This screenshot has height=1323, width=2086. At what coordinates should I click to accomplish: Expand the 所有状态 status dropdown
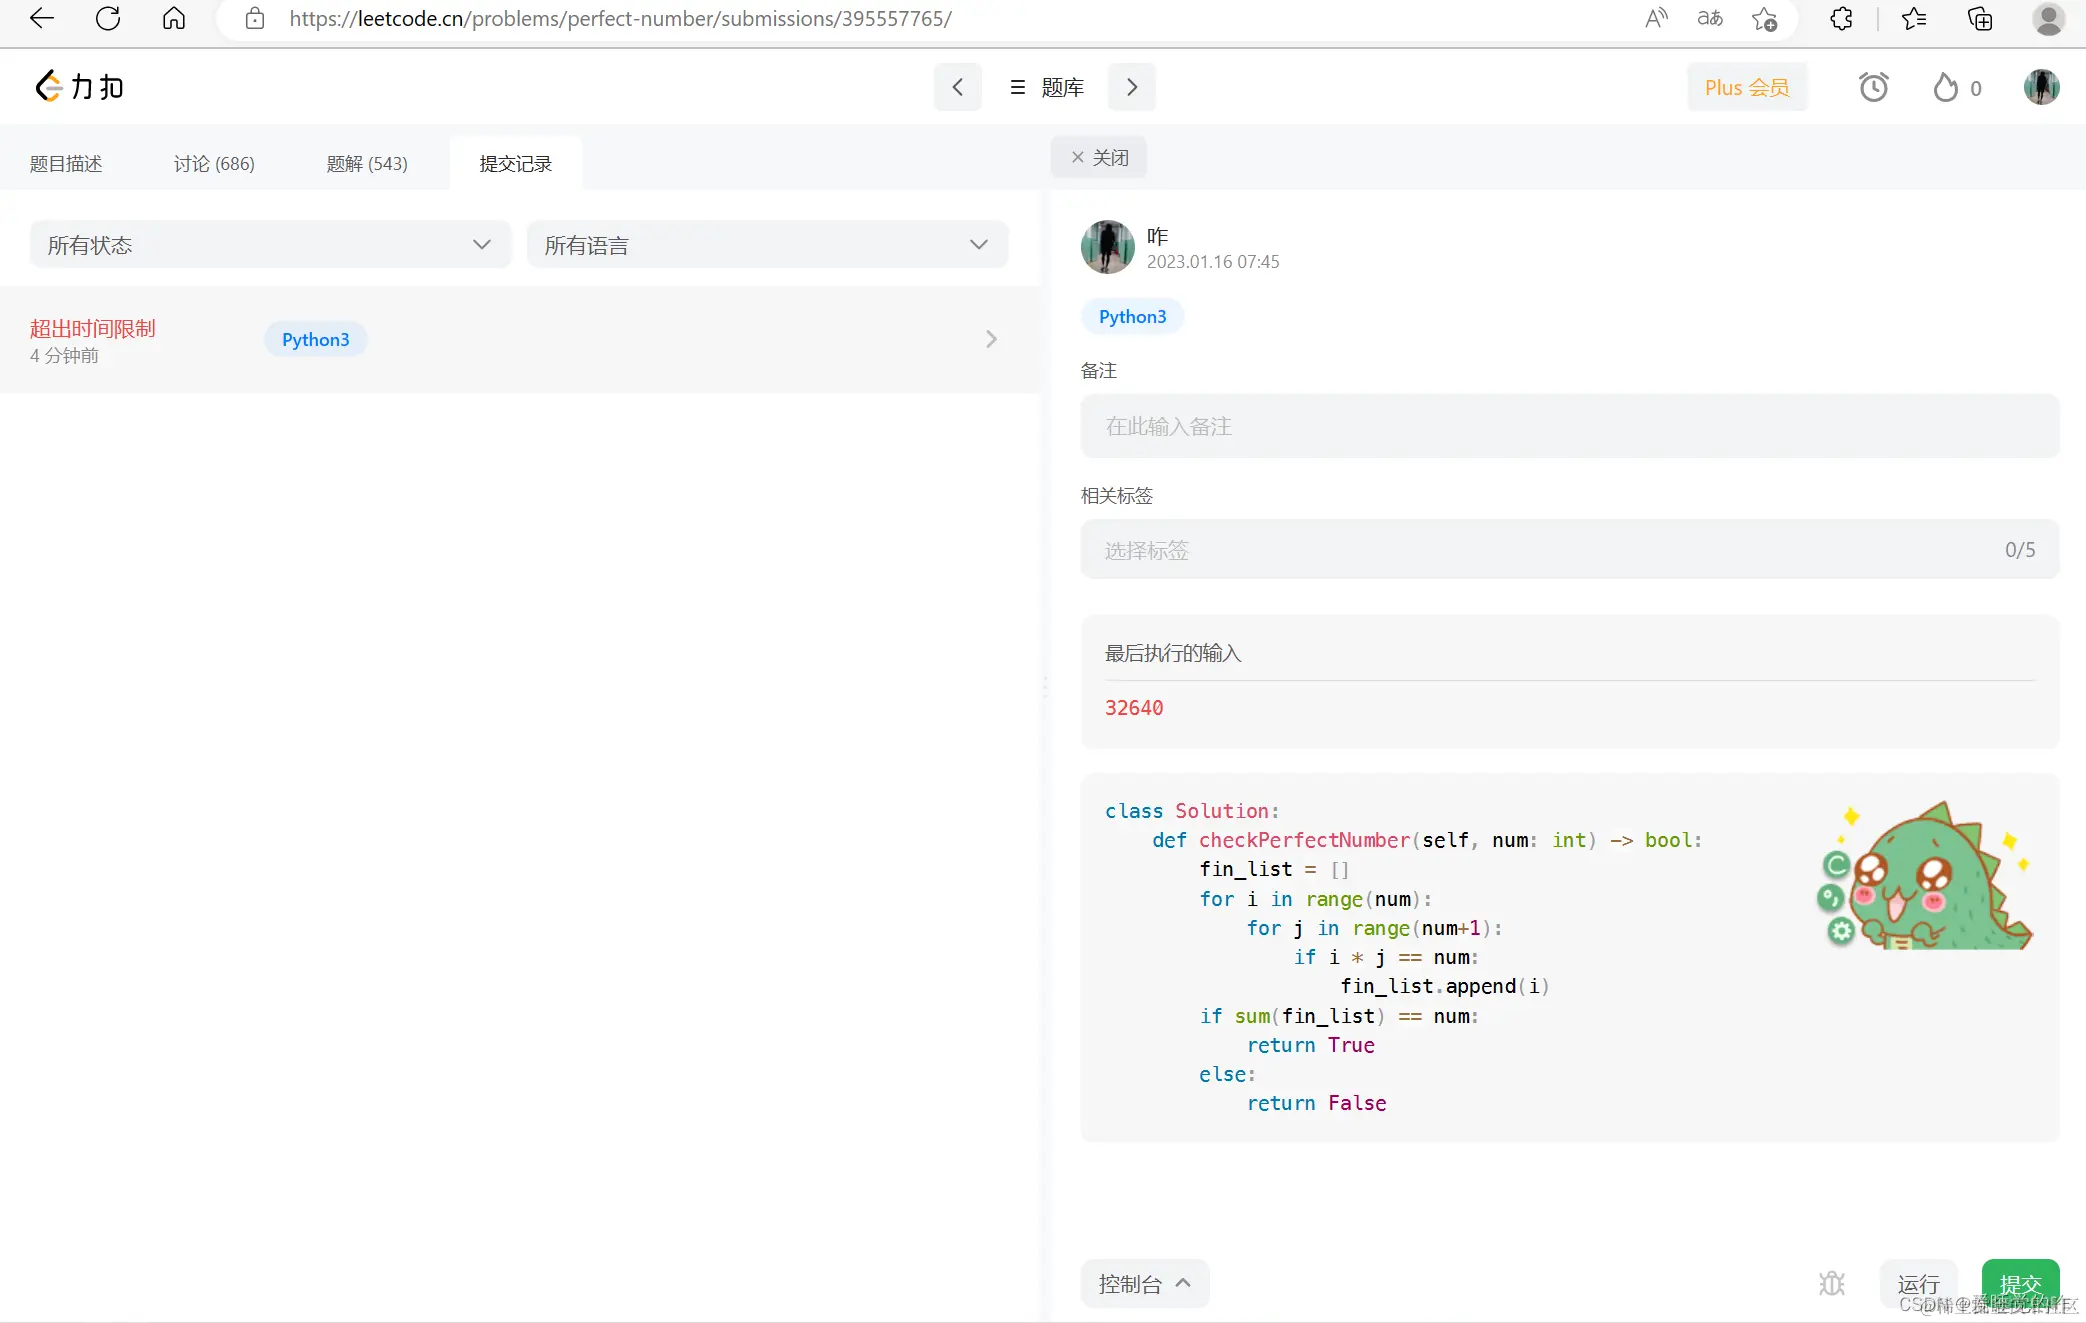(x=270, y=245)
